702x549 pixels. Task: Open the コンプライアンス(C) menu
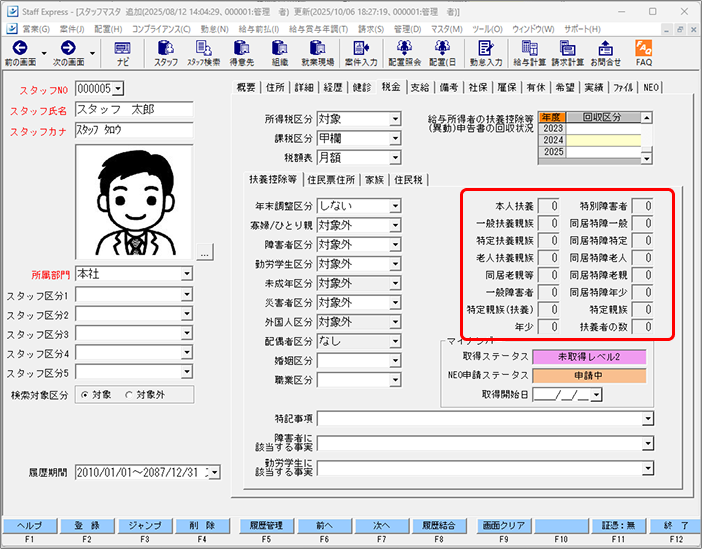pos(161,29)
